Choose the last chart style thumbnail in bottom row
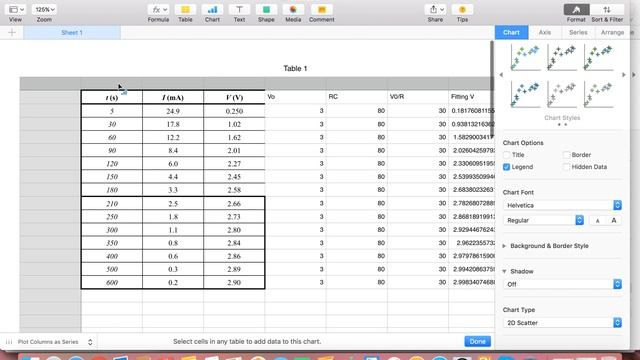The image size is (640, 360). (x=598, y=94)
